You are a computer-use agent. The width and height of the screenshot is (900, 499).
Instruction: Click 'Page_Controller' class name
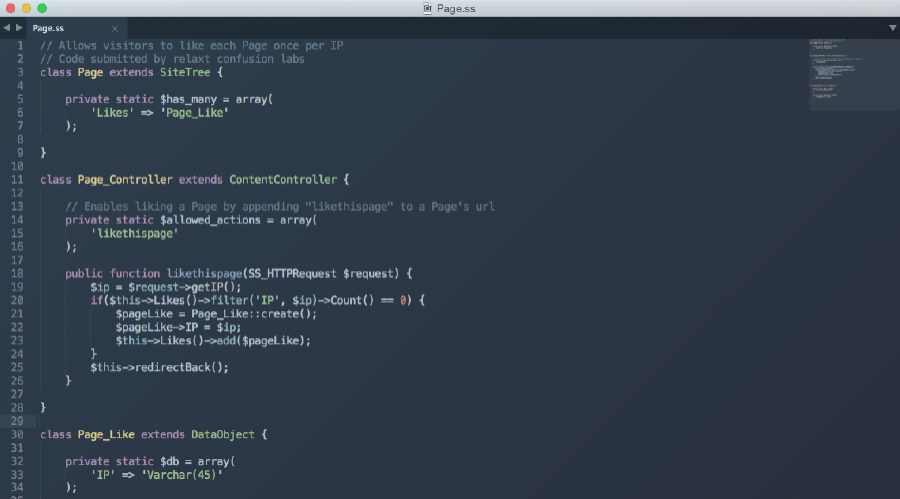tap(125, 180)
